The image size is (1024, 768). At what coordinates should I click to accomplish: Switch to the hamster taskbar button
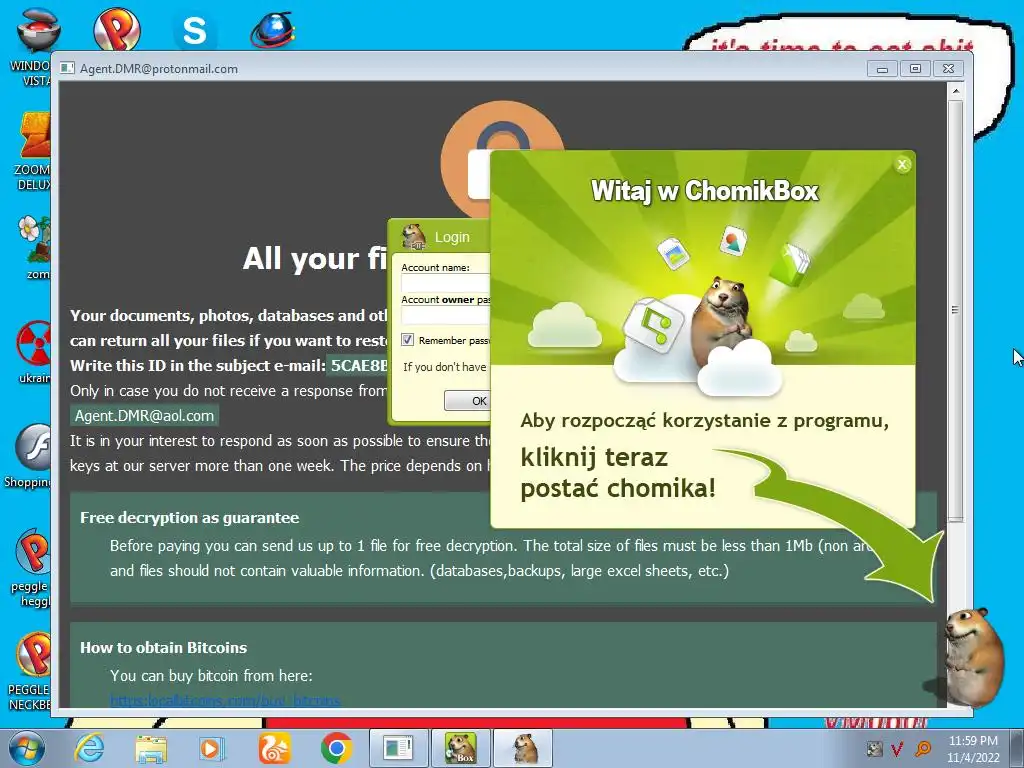524,748
